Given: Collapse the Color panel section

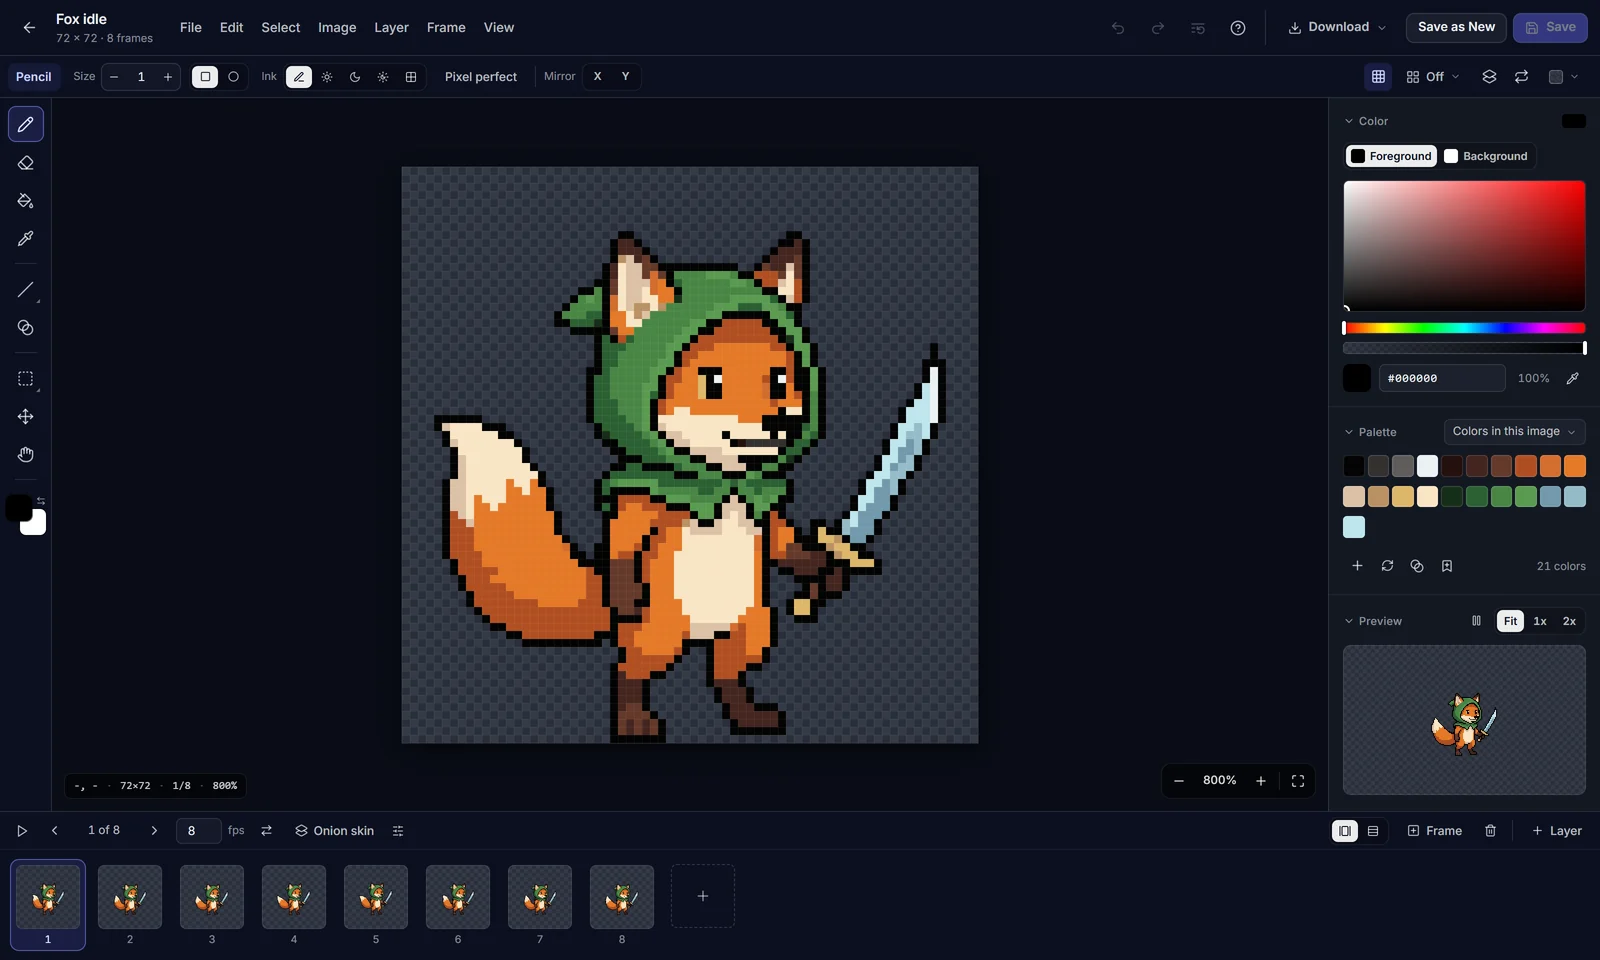Looking at the screenshot, I should (x=1366, y=121).
